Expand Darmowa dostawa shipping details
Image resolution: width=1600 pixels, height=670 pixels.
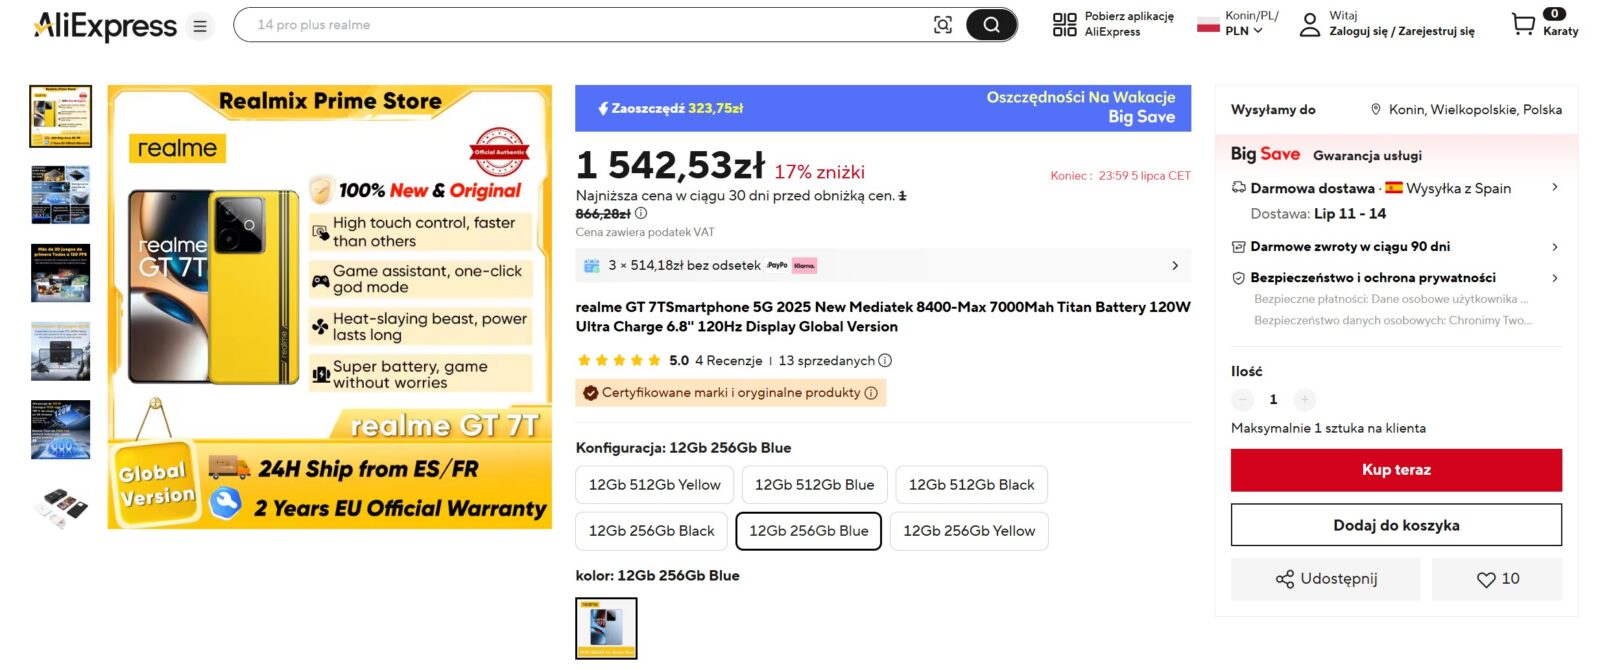click(1554, 188)
